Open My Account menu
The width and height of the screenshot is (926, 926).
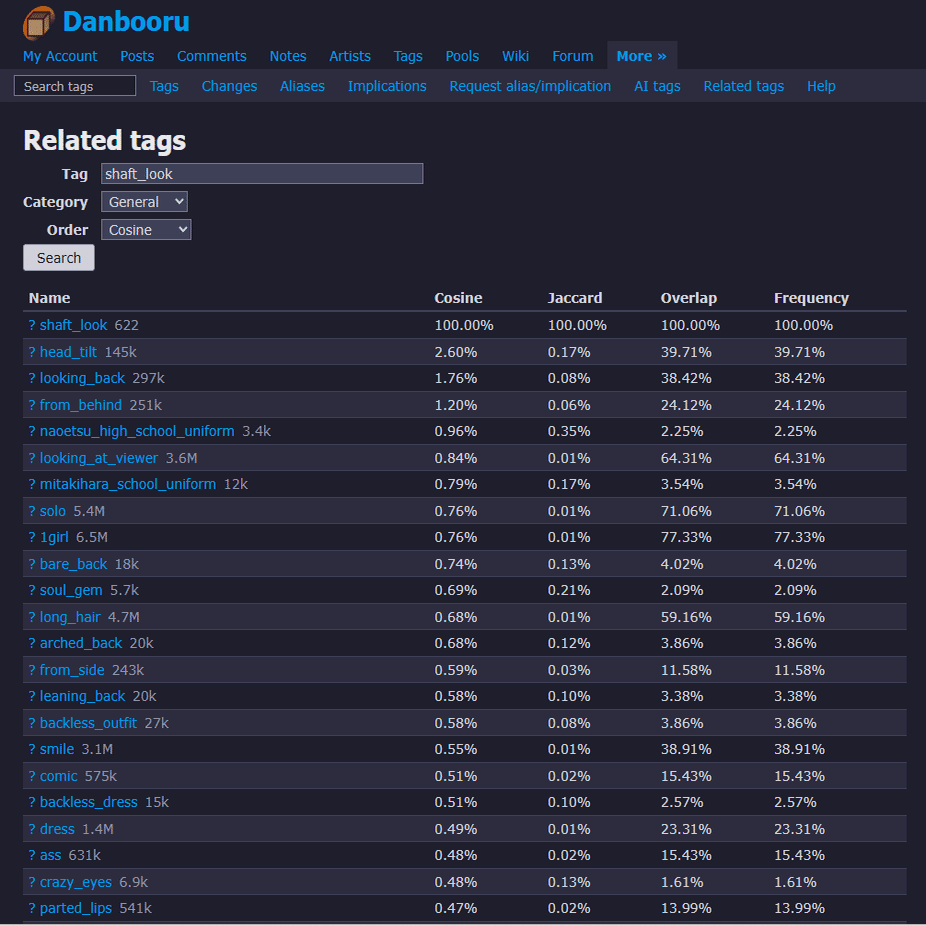pyautogui.click(x=60, y=56)
